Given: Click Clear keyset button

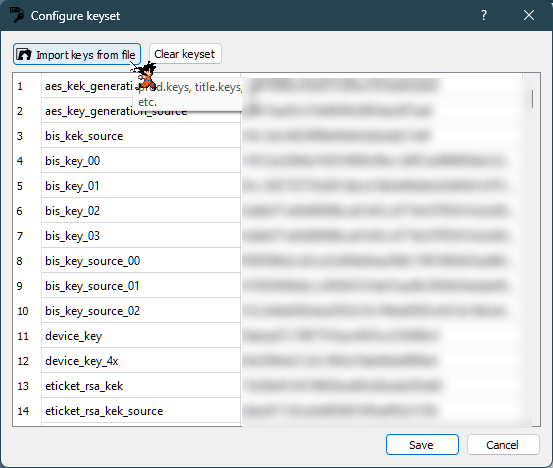Looking at the screenshot, I should (185, 54).
